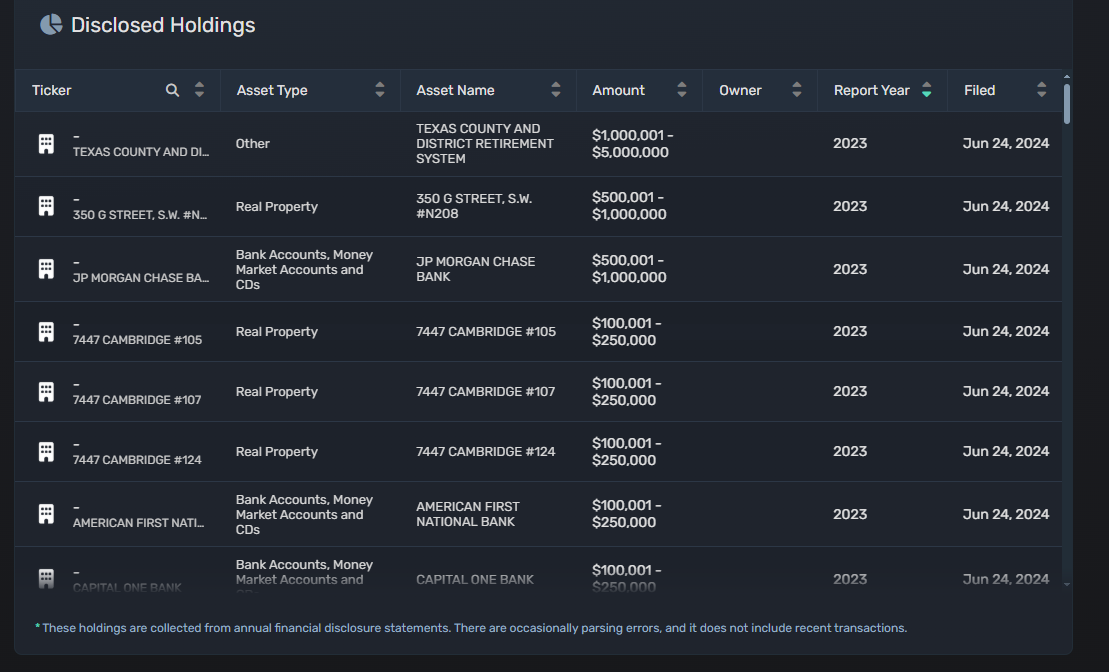
Task: Click building icon for American First National row
Action: [46, 514]
